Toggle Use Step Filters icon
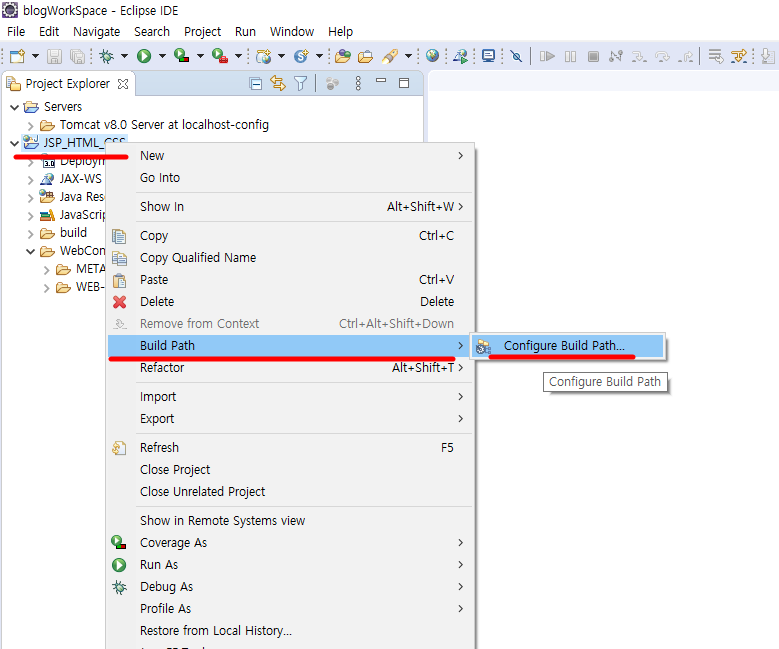 (739, 56)
